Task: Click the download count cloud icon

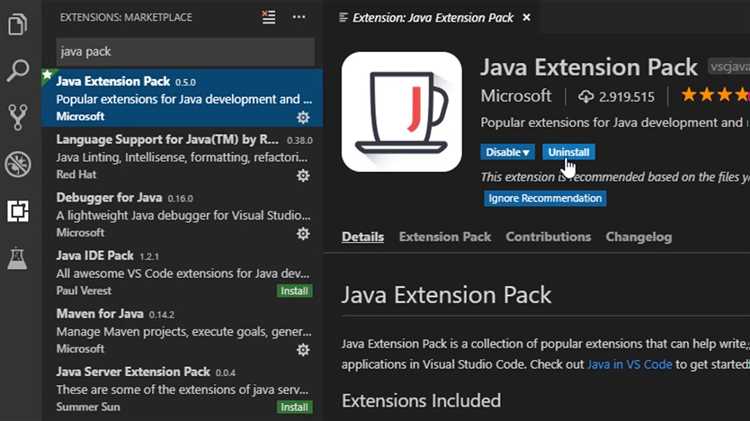Action: click(585, 97)
